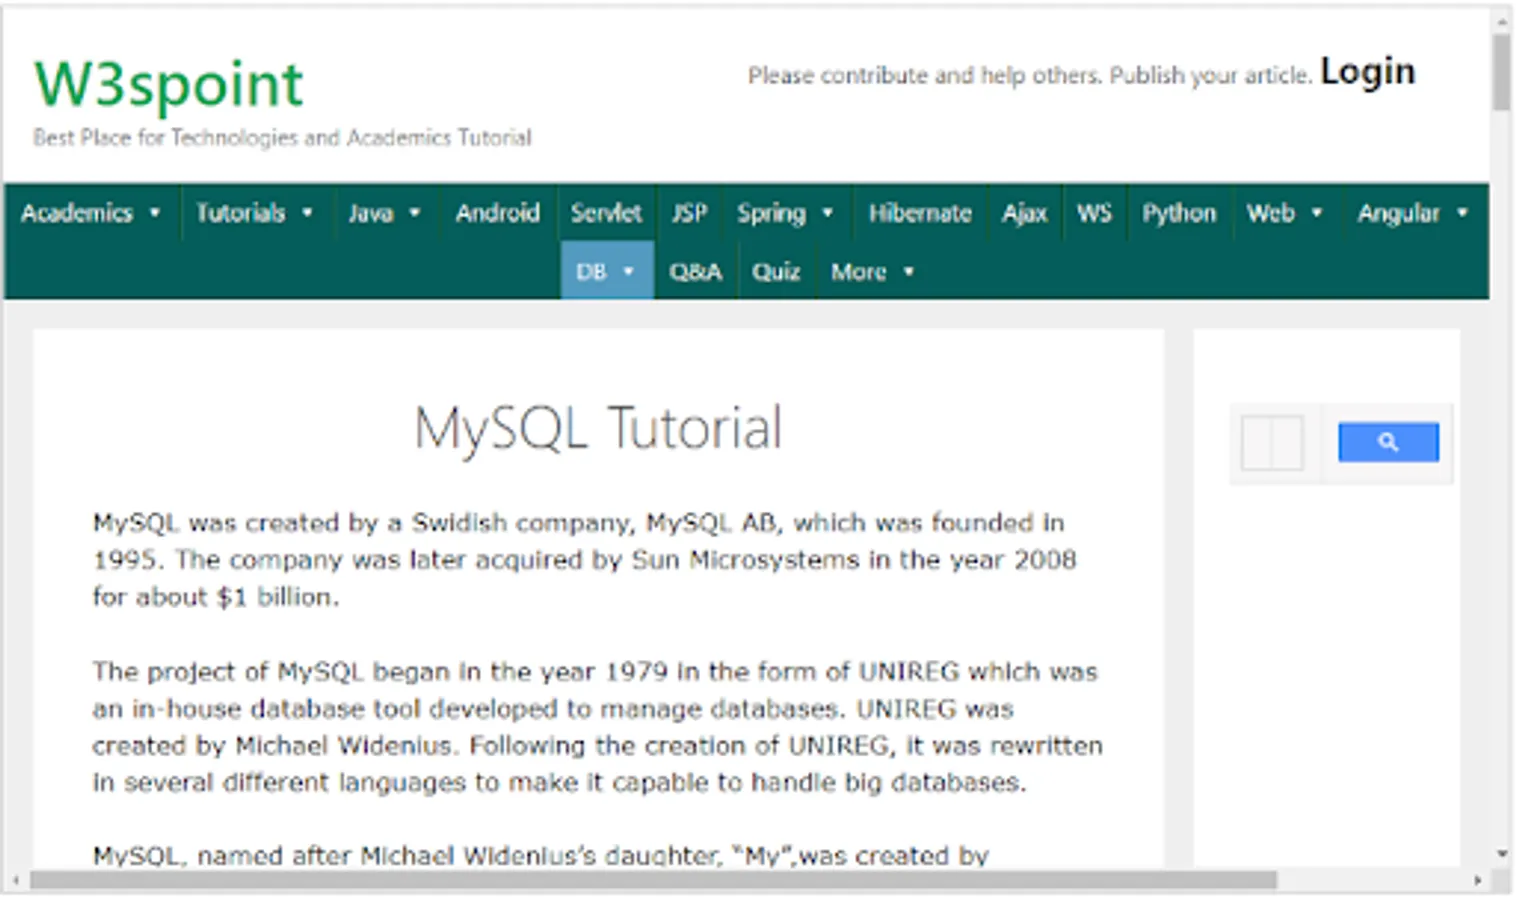Open the Web menu item

pyautogui.click(x=1270, y=213)
